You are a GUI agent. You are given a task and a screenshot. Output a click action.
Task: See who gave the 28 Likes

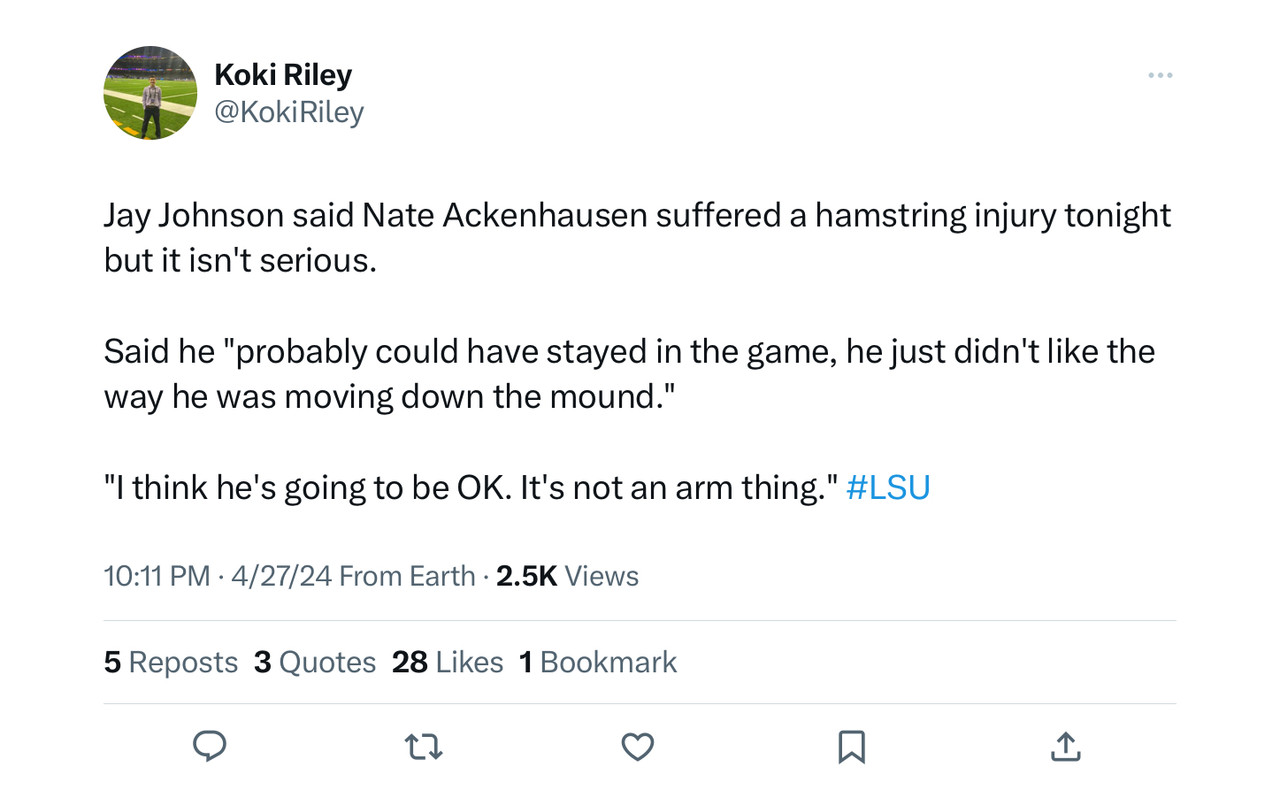click(447, 662)
